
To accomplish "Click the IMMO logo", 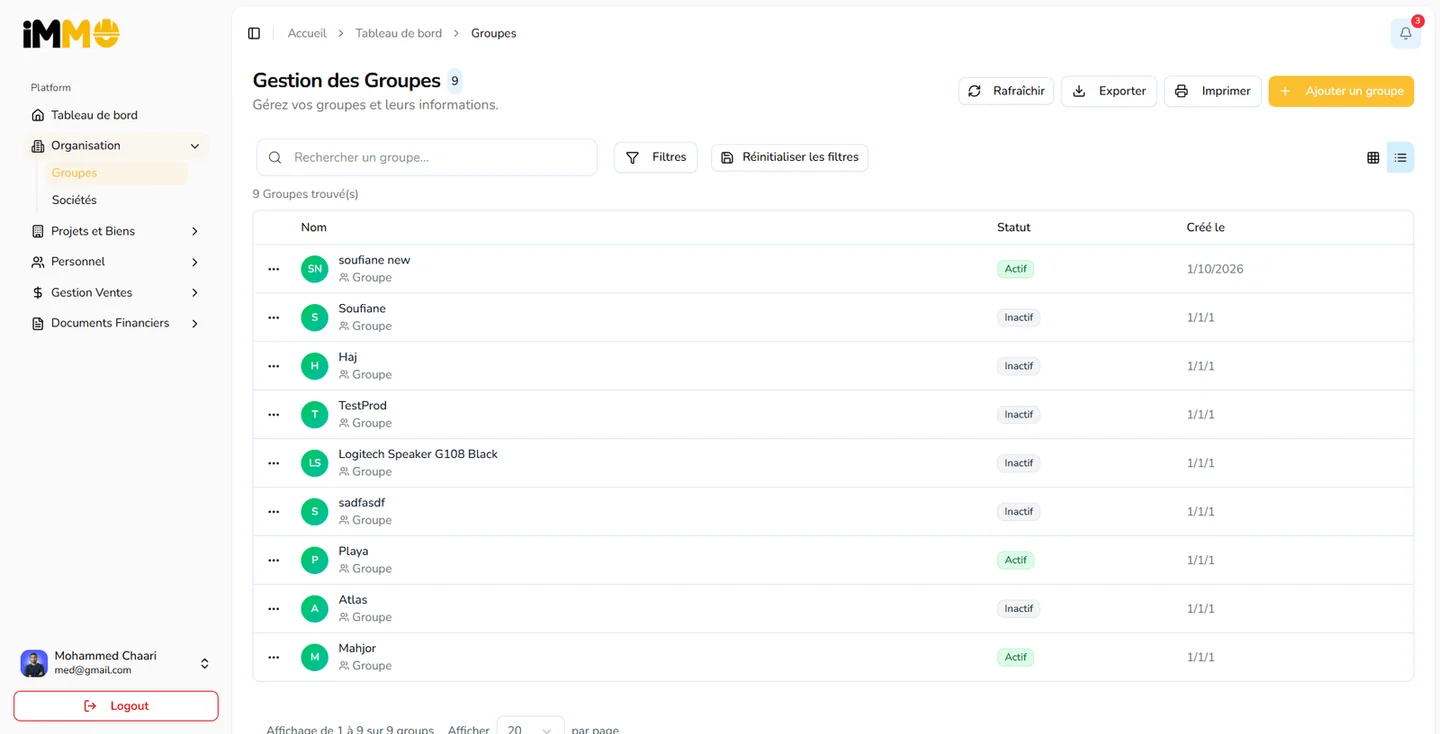I will point(71,34).
